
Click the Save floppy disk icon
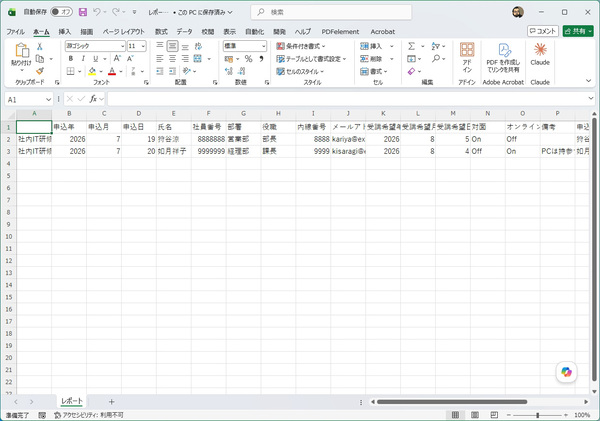pos(83,12)
